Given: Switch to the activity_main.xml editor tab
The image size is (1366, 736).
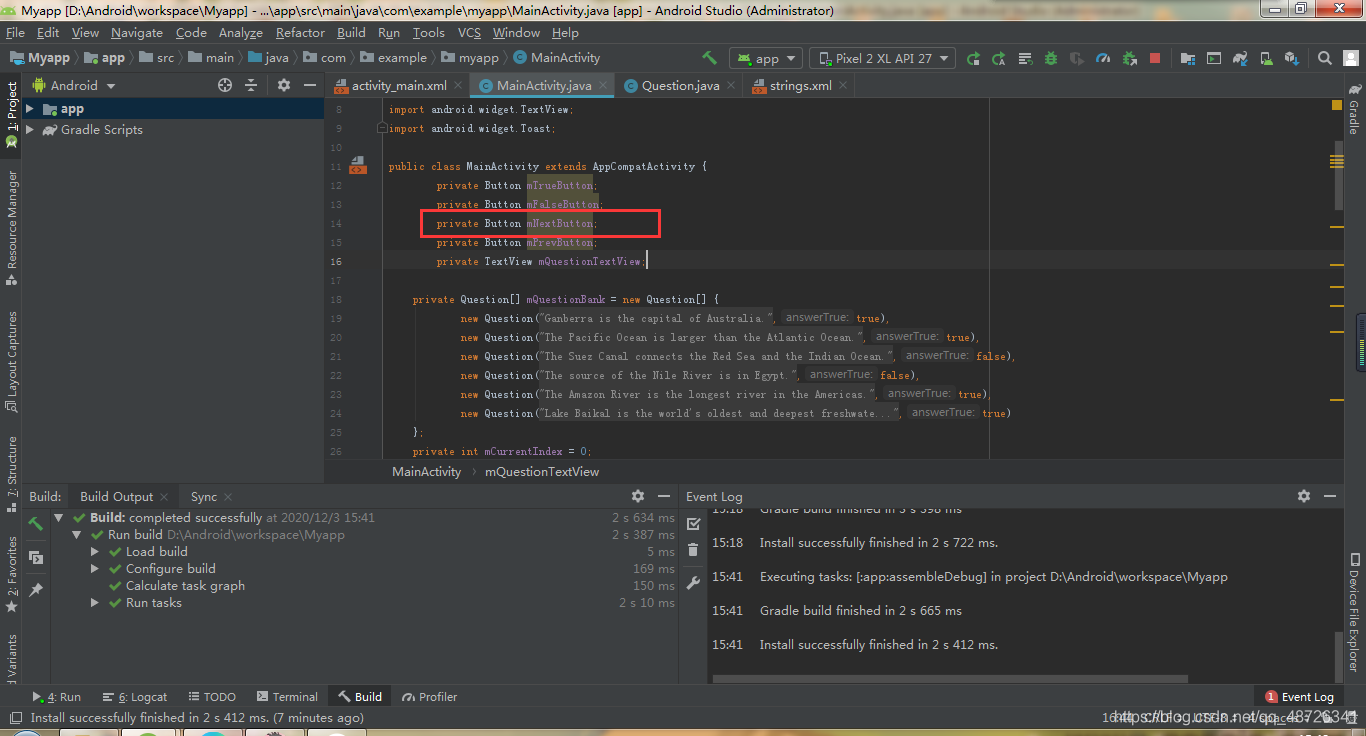Looking at the screenshot, I should click(x=398, y=85).
